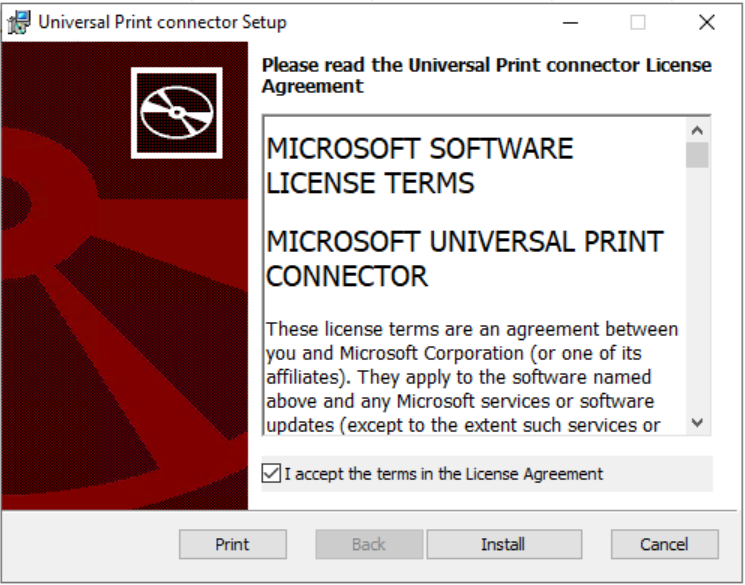Click the disabled Back button
Image resolution: width=745 pixels, height=585 pixels.
[368, 544]
